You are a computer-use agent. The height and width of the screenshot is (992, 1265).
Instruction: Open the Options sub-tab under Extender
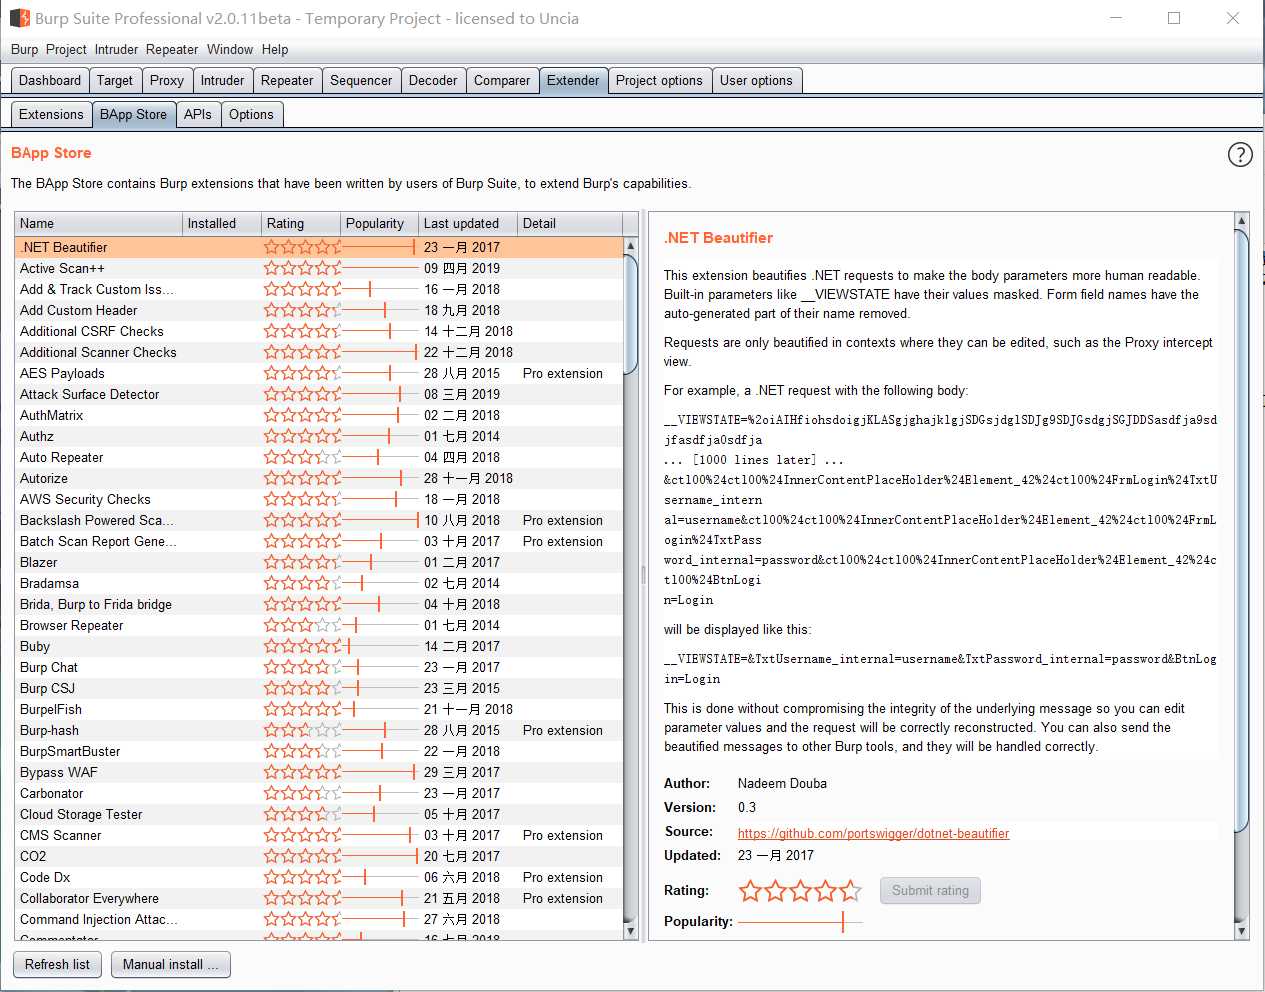(251, 114)
